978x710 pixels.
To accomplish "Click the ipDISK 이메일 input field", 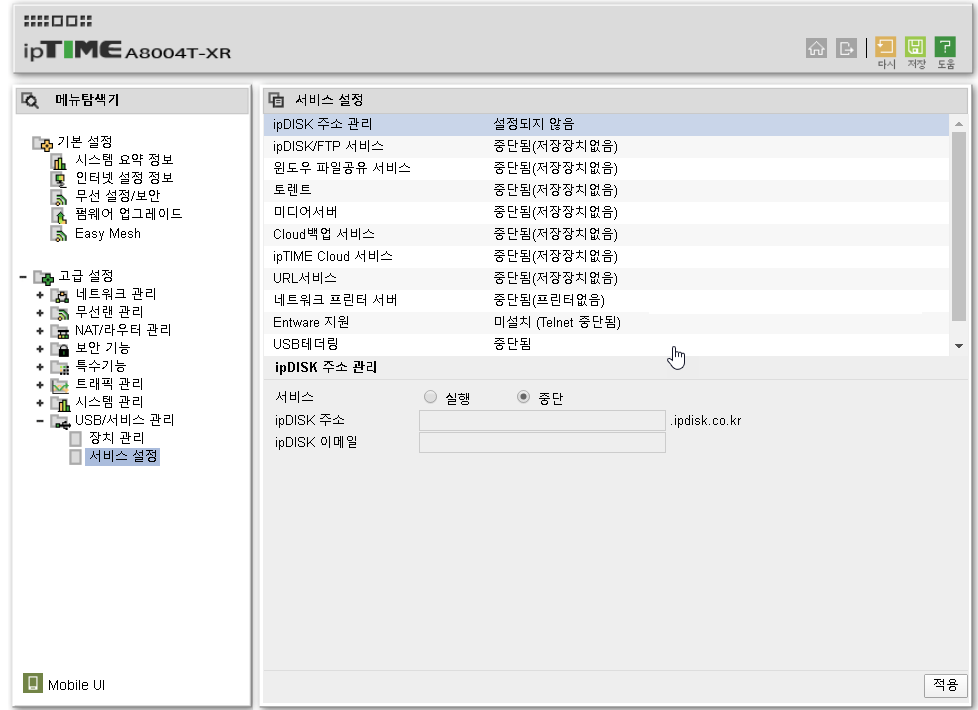I will pyautogui.click(x=542, y=442).
